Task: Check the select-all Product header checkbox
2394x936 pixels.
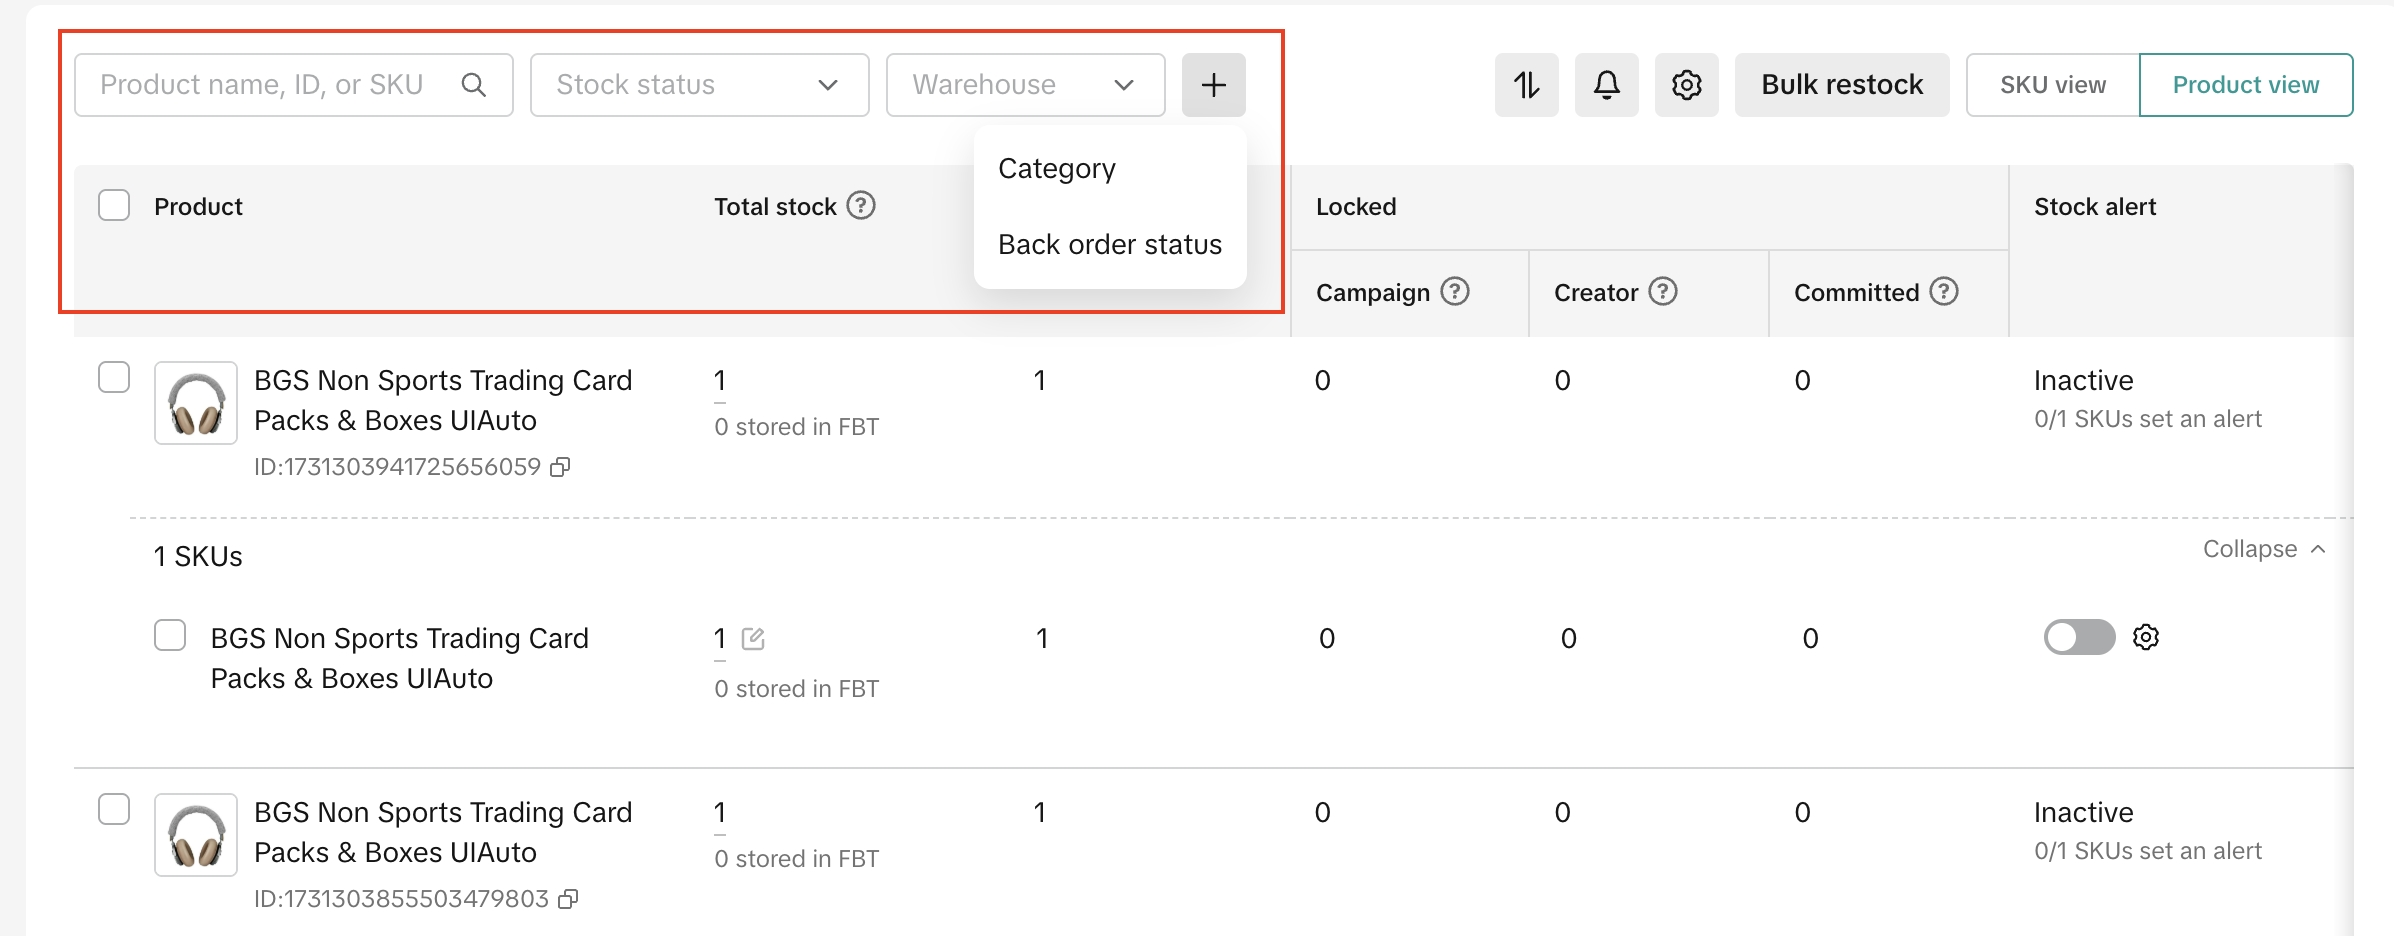Action: [x=114, y=206]
